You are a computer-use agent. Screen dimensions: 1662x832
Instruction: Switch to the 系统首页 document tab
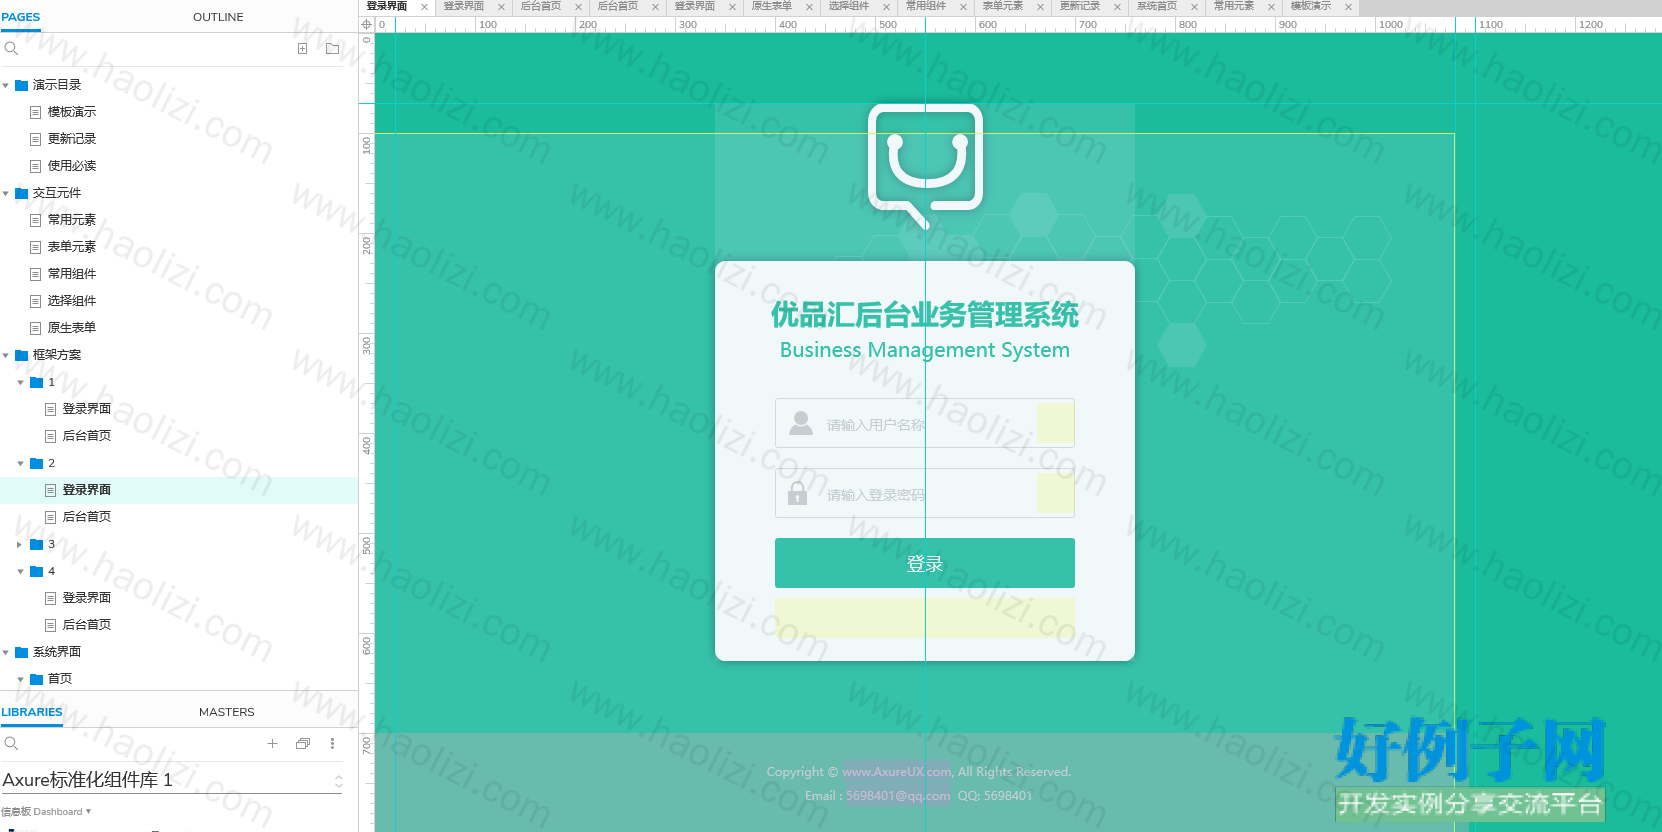click(1156, 7)
